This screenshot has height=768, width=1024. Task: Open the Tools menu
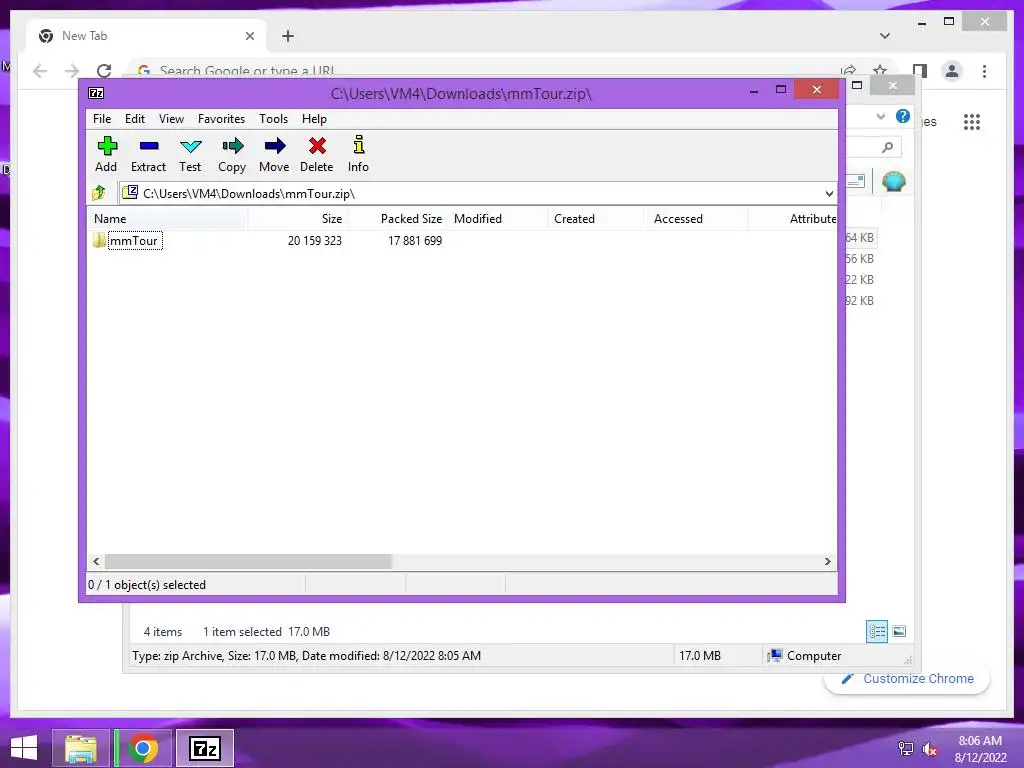coord(274,119)
